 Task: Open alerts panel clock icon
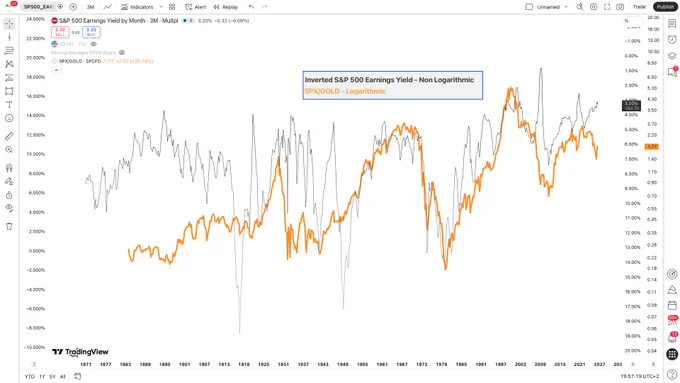click(x=672, y=39)
